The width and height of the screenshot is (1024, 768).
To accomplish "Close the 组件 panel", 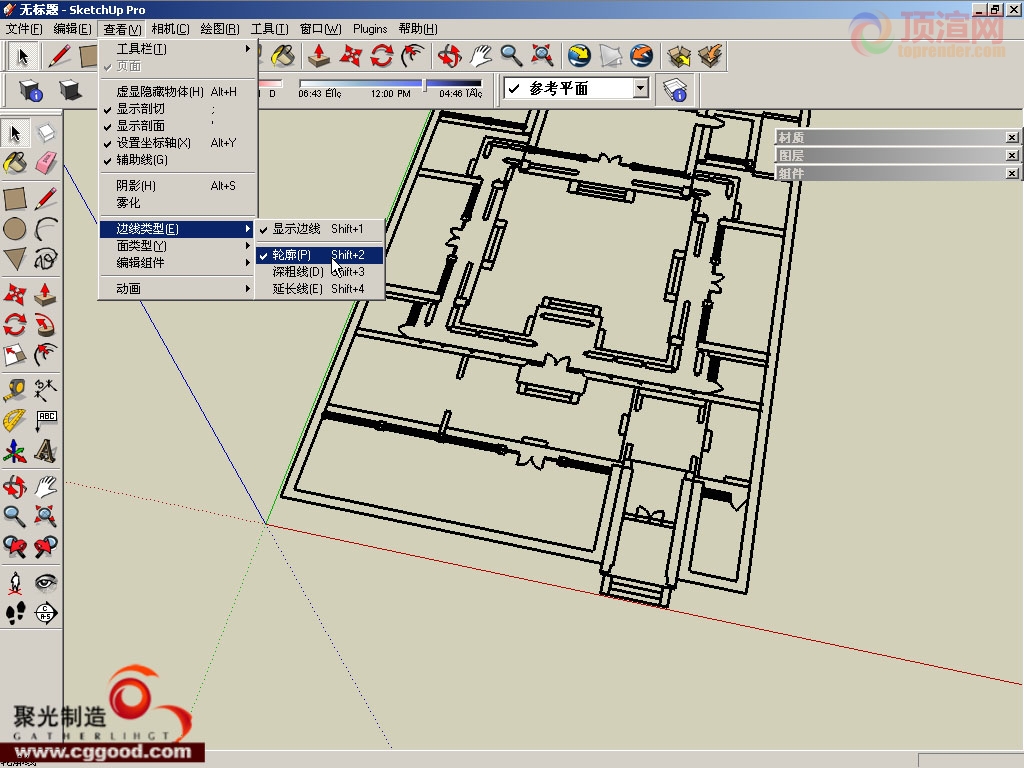I will tap(1012, 173).
